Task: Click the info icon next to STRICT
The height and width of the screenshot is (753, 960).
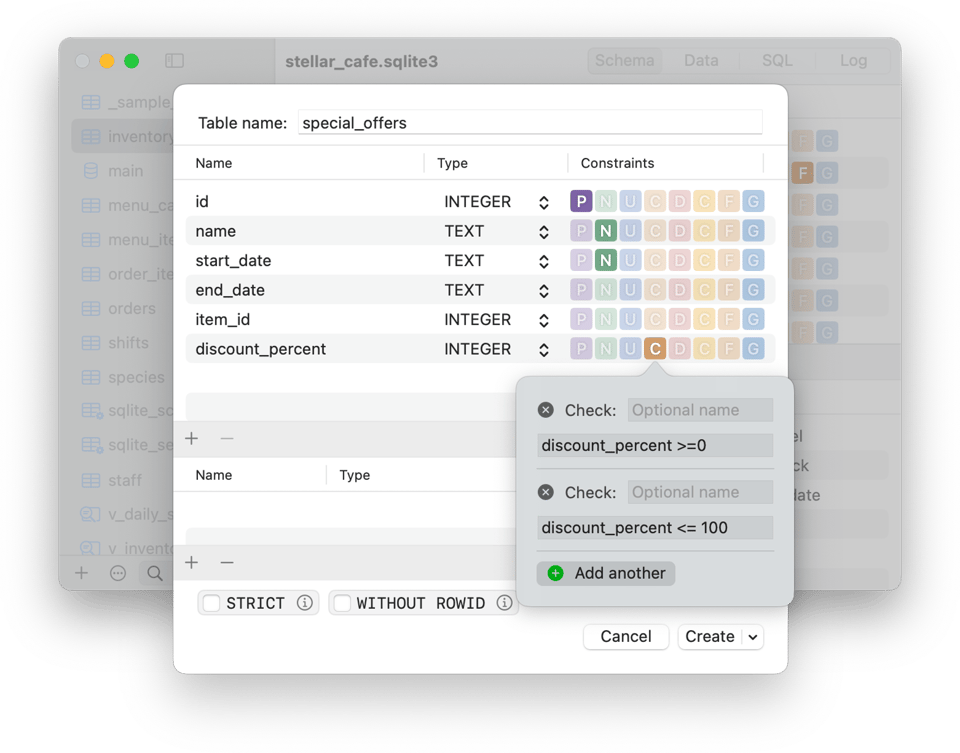Action: 305,603
